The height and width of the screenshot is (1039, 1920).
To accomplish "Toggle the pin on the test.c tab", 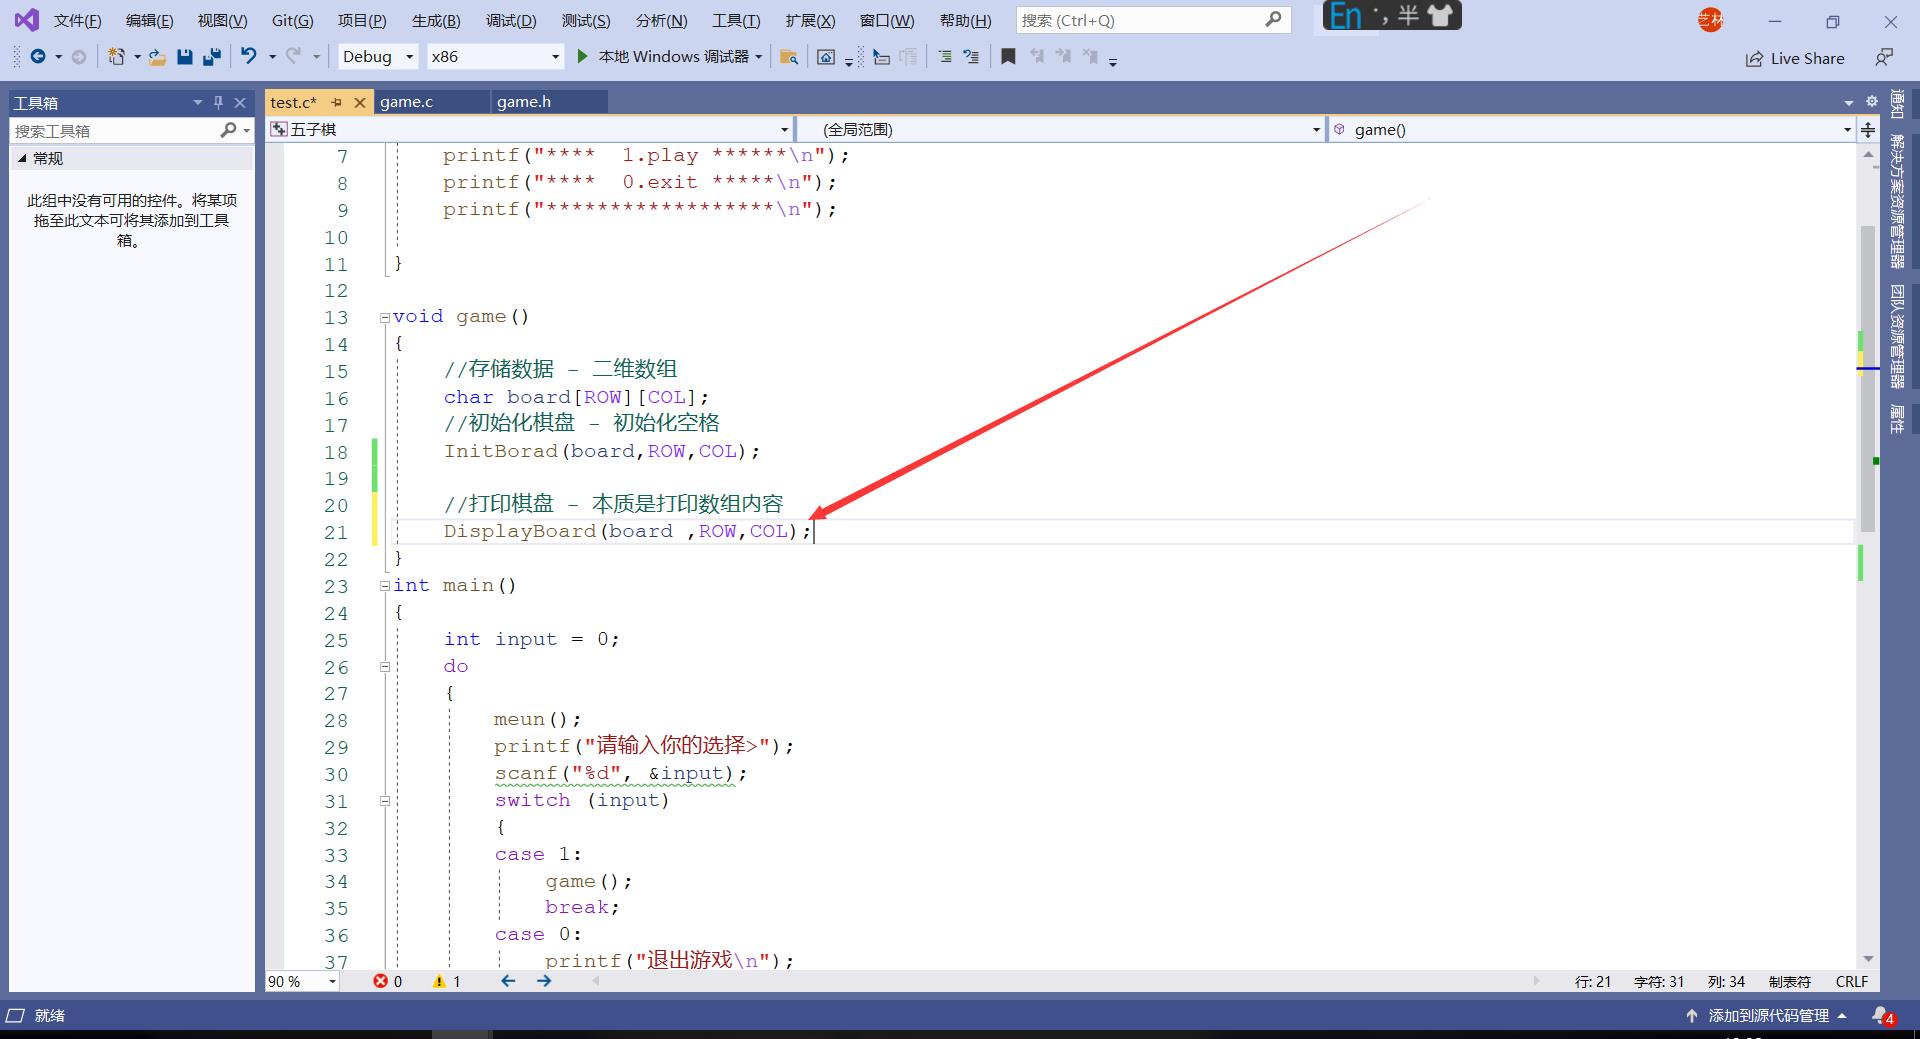I will point(337,102).
